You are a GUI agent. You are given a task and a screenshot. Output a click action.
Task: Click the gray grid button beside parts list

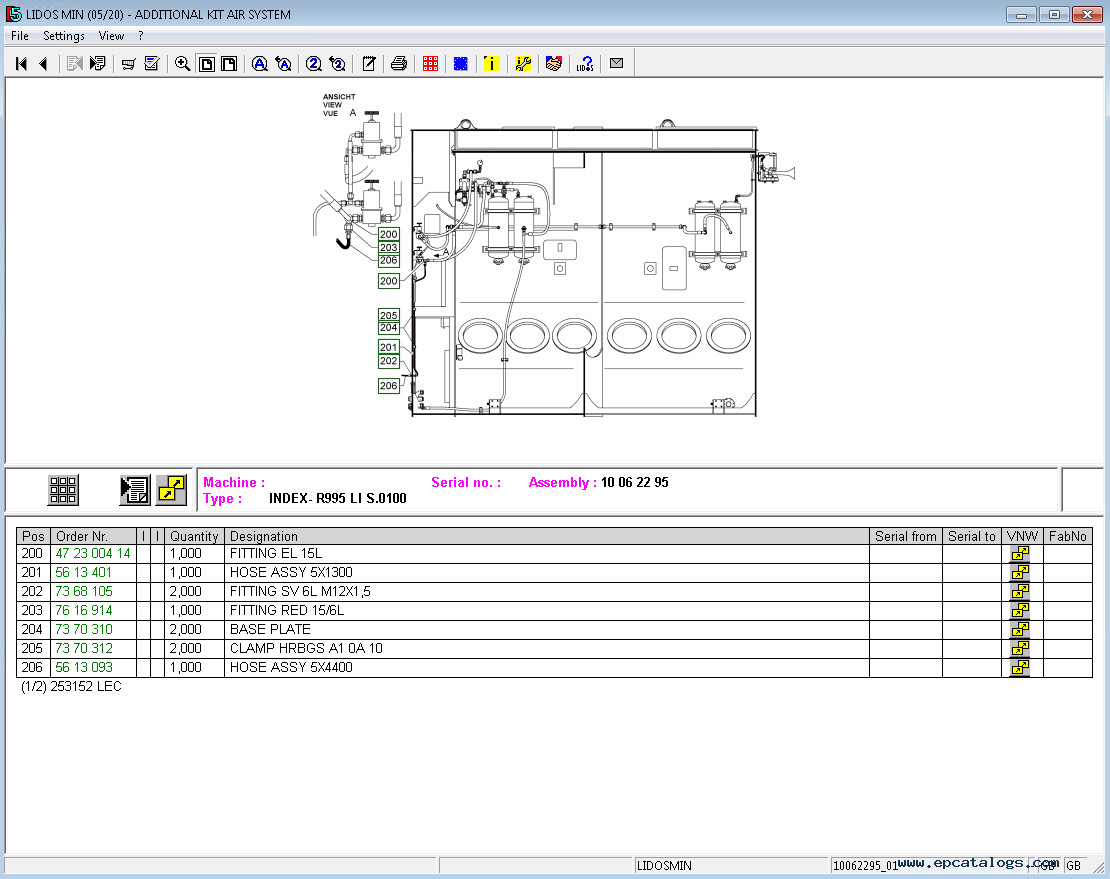click(63, 490)
